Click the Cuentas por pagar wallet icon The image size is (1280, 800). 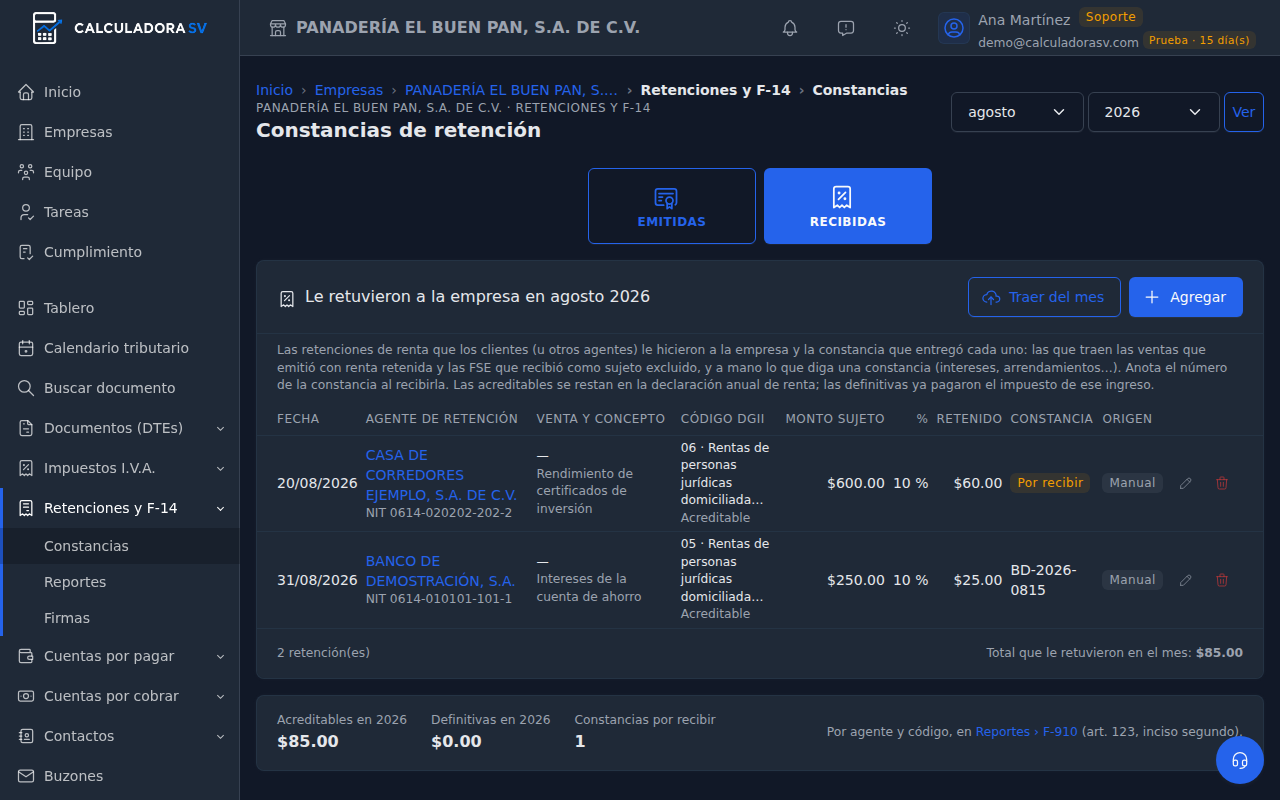pos(26,656)
